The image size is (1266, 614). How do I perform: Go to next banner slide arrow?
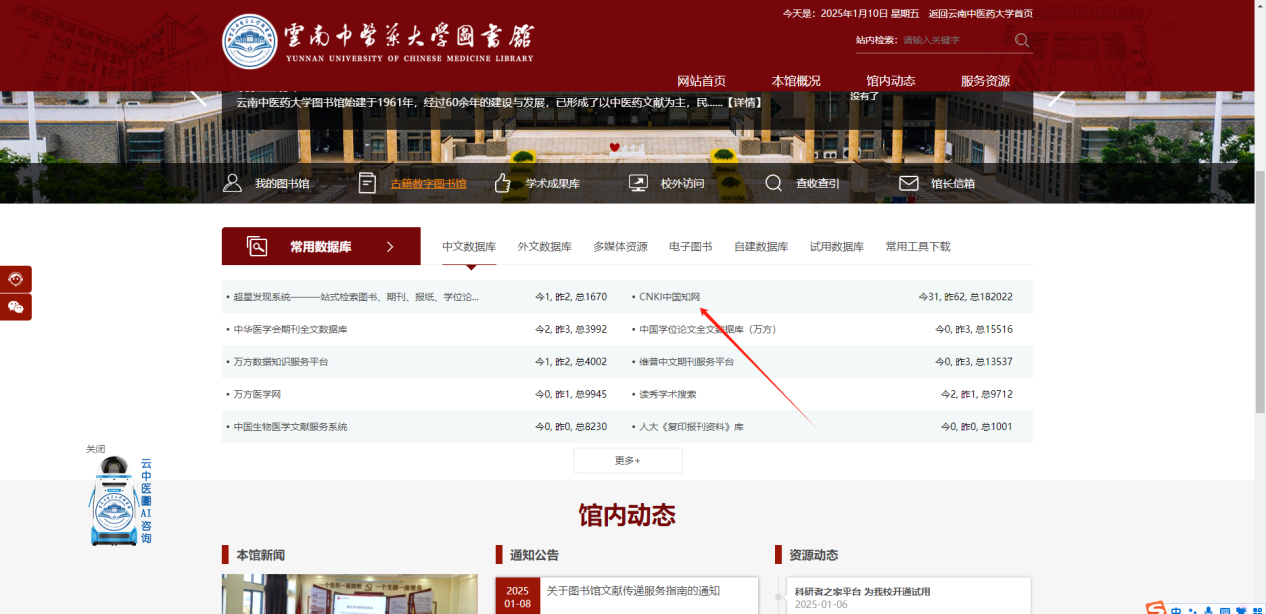(x=1056, y=96)
